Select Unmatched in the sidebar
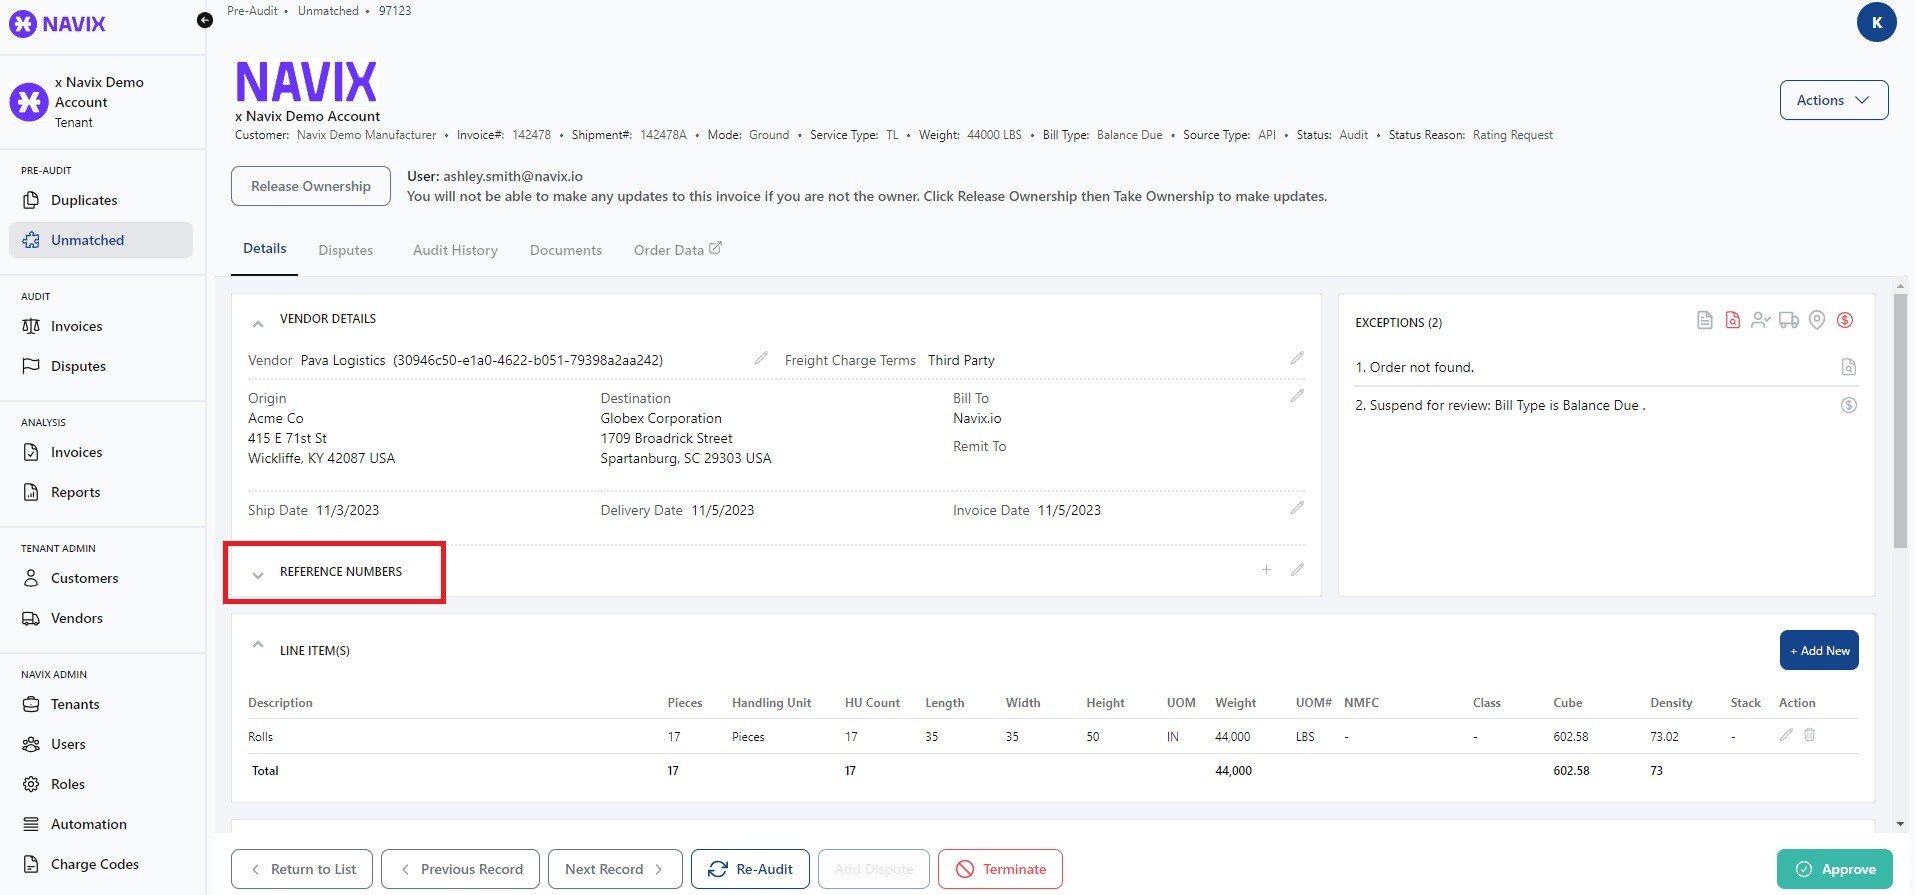Screen dimensions: 1915x895 click(x=100, y=240)
